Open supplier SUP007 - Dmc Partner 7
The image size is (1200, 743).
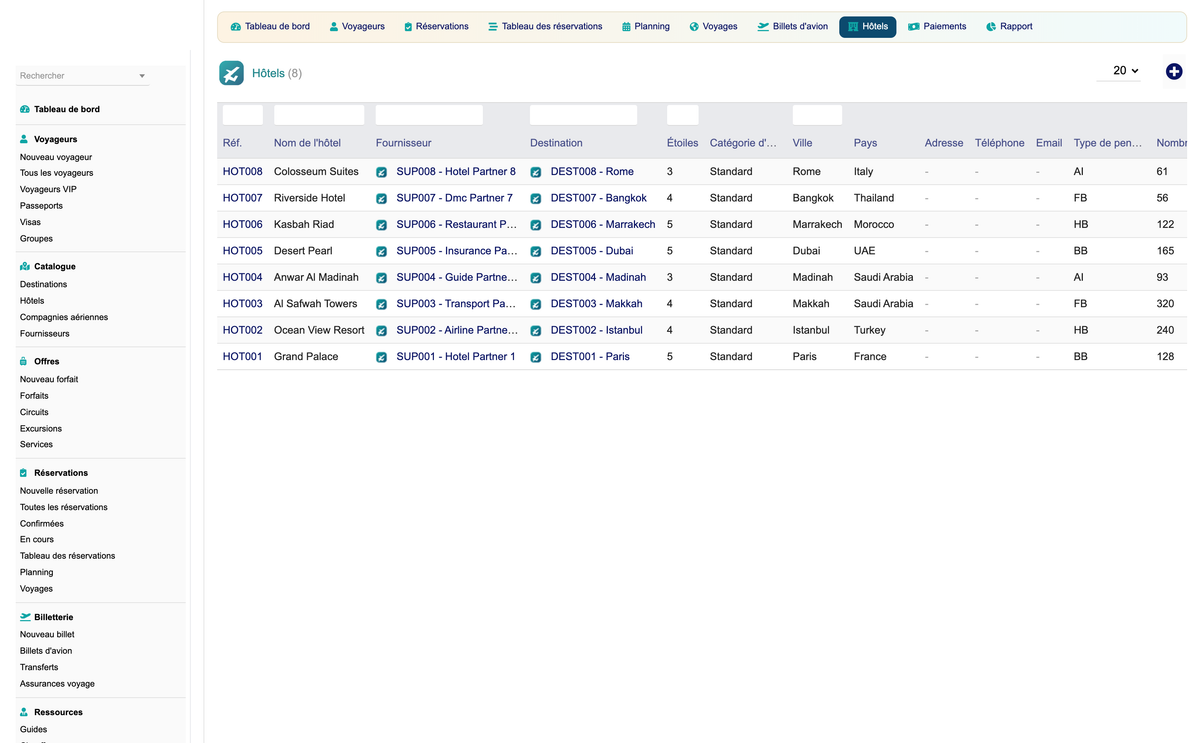click(x=455, y=198)
